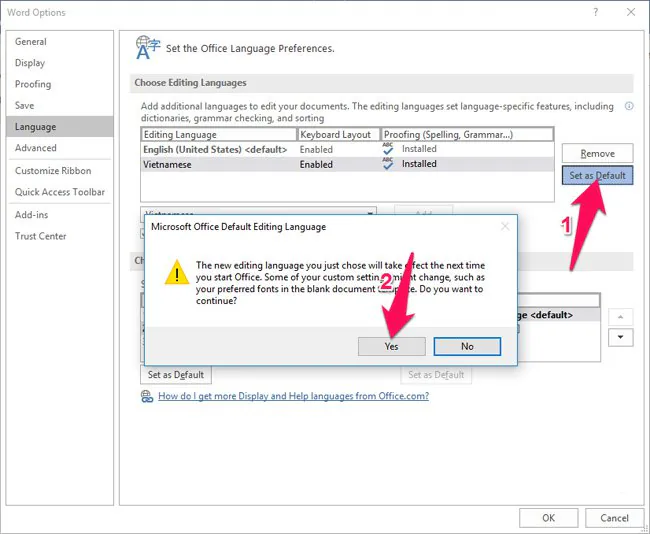Click the globe link icon beside Office.com help link

point(147,396)
